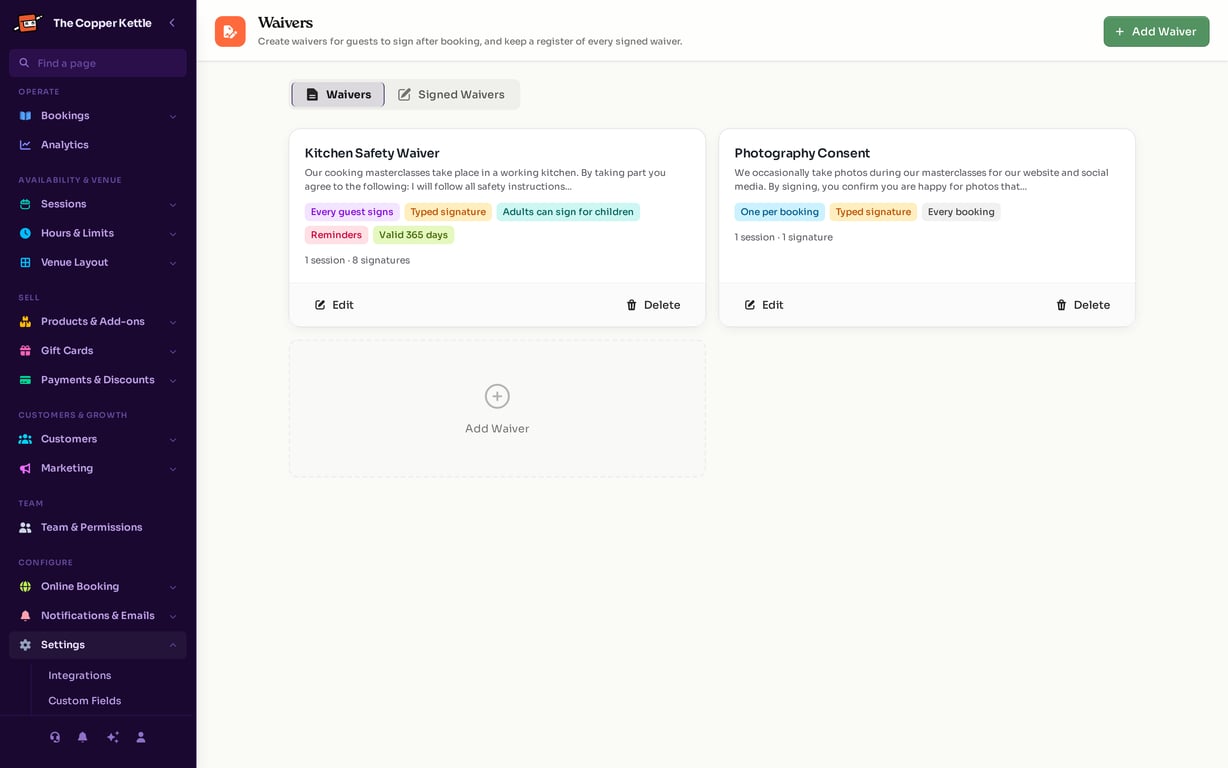Expand the Online Booking chevron
This screenshot has height=768, width=1228.
pyautogui.click(x=173, y=587)
